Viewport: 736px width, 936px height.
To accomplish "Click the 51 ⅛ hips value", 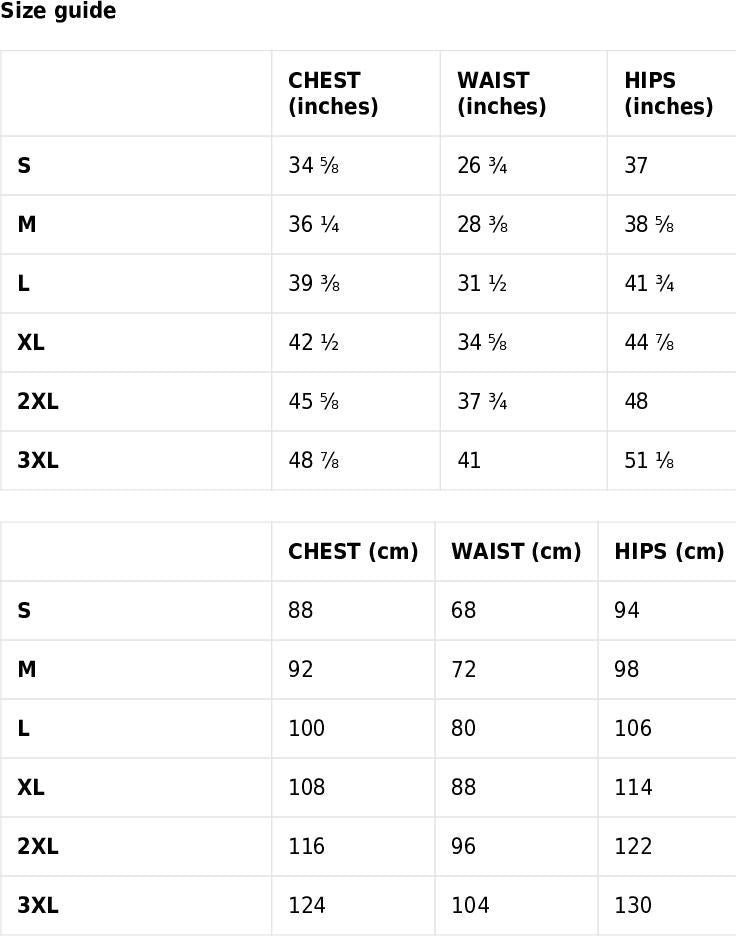I will coord(649,460).
